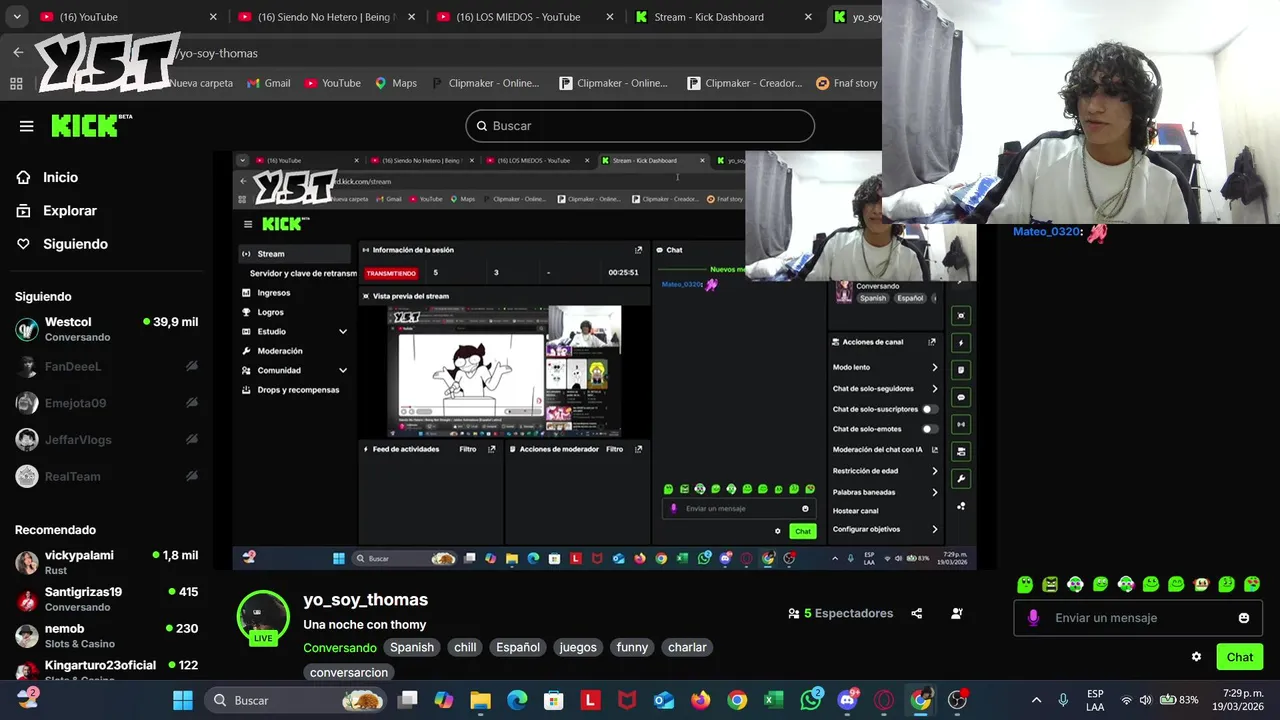Screen dimensions: 1280x720
Task: Focus the Buscar search field on Kick
Action: coord(640,126)
